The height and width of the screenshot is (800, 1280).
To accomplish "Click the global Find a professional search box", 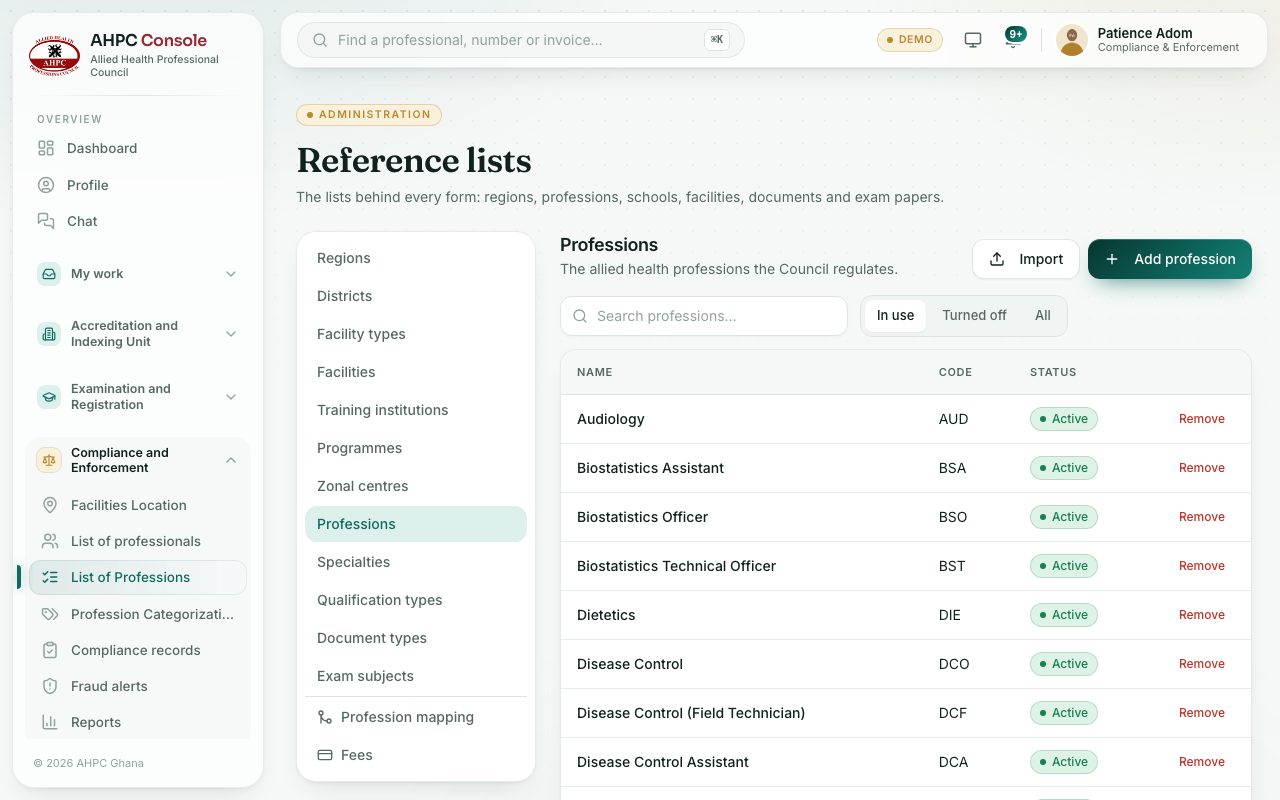I will tap(521, 40).
